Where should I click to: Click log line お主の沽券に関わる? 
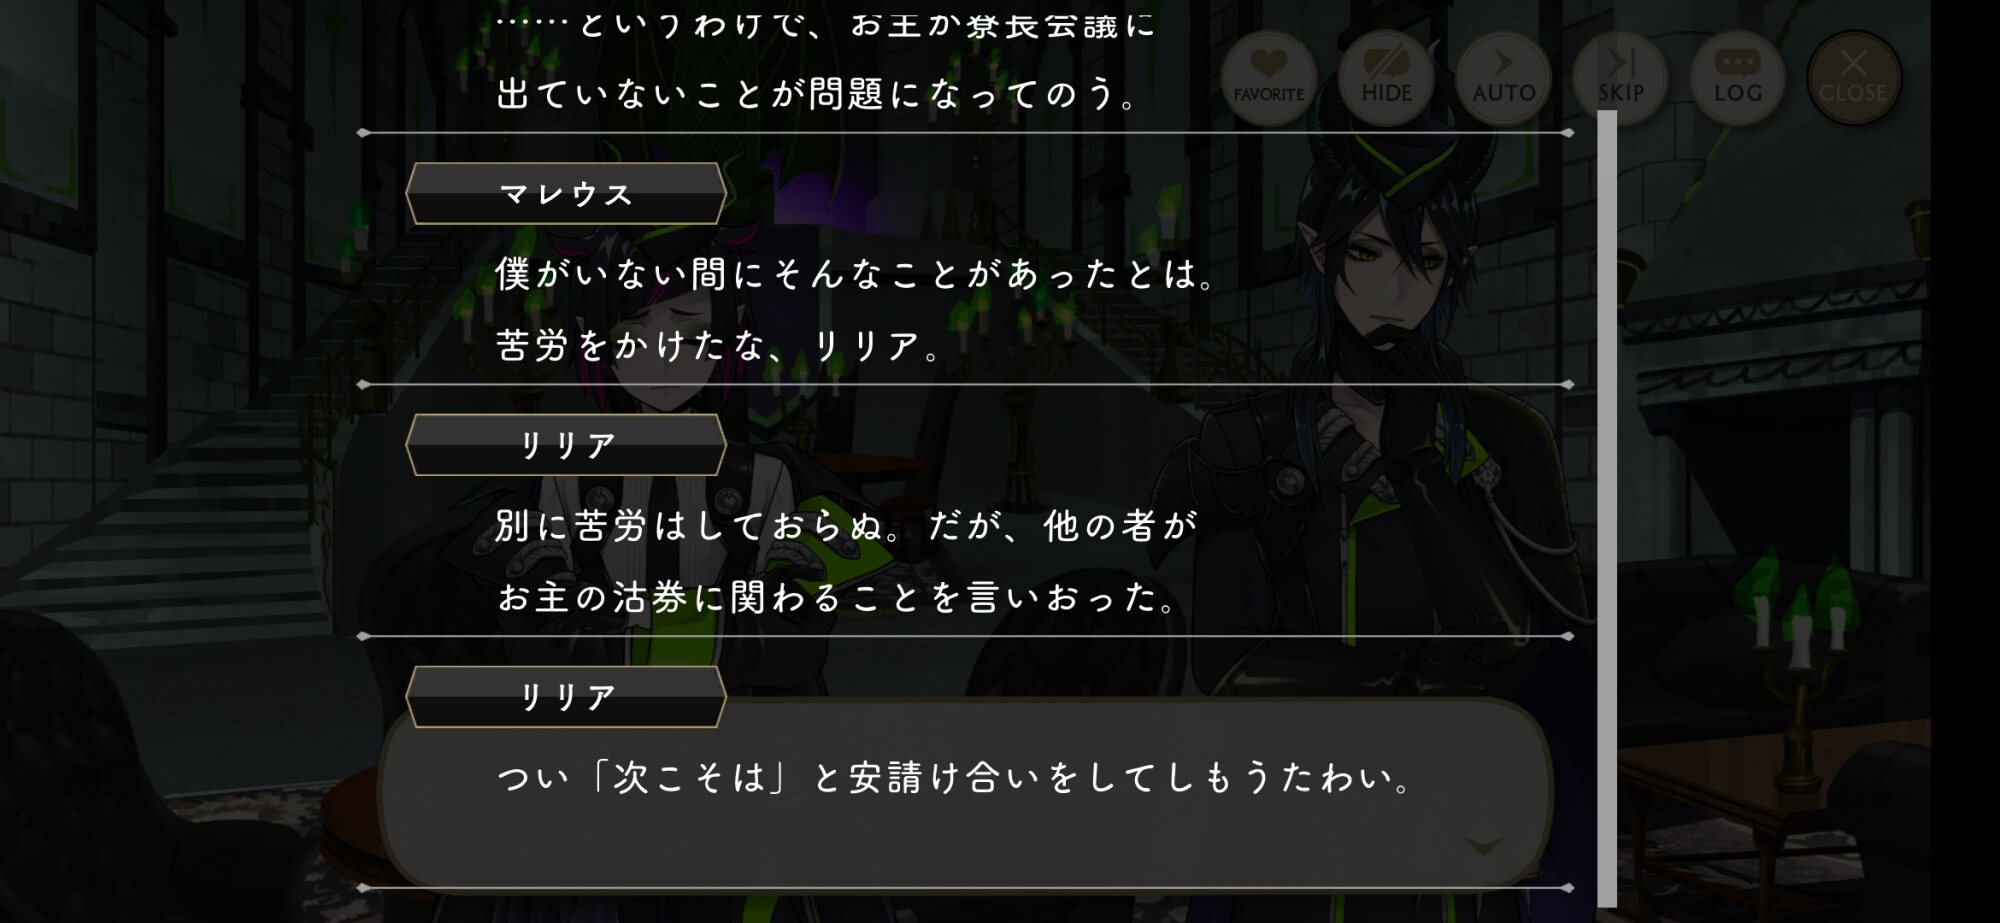[x=837, y=597]
